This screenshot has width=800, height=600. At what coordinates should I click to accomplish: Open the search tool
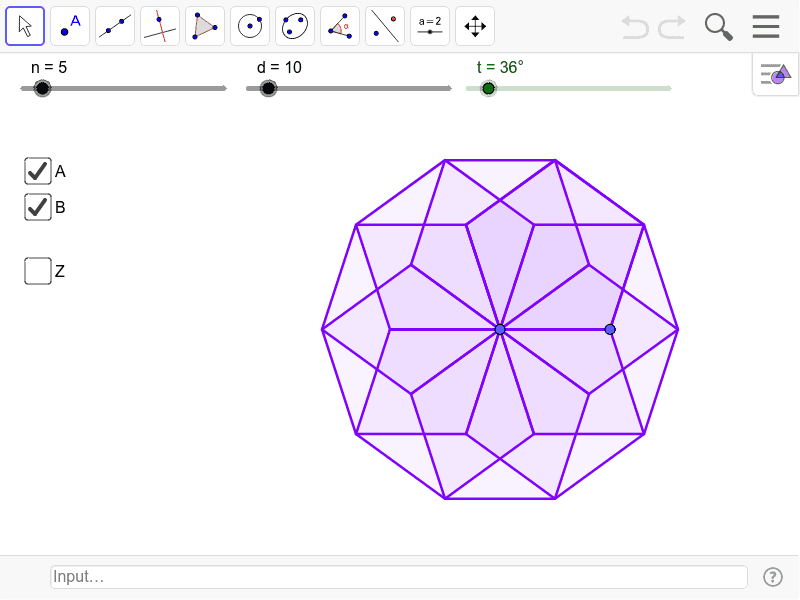pos(718,26)
